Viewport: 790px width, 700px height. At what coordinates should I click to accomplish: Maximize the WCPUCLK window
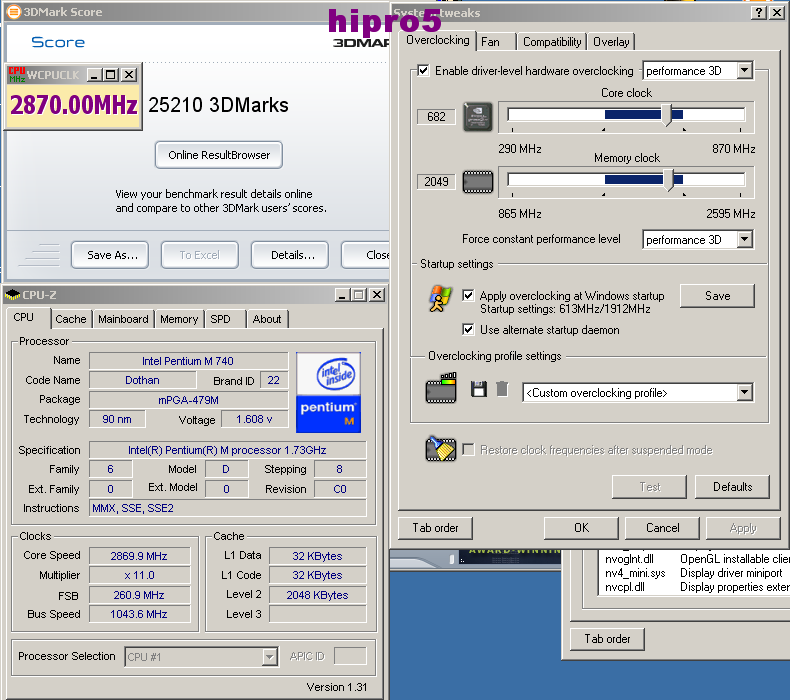pyautogui.click(x=111, y=75)
